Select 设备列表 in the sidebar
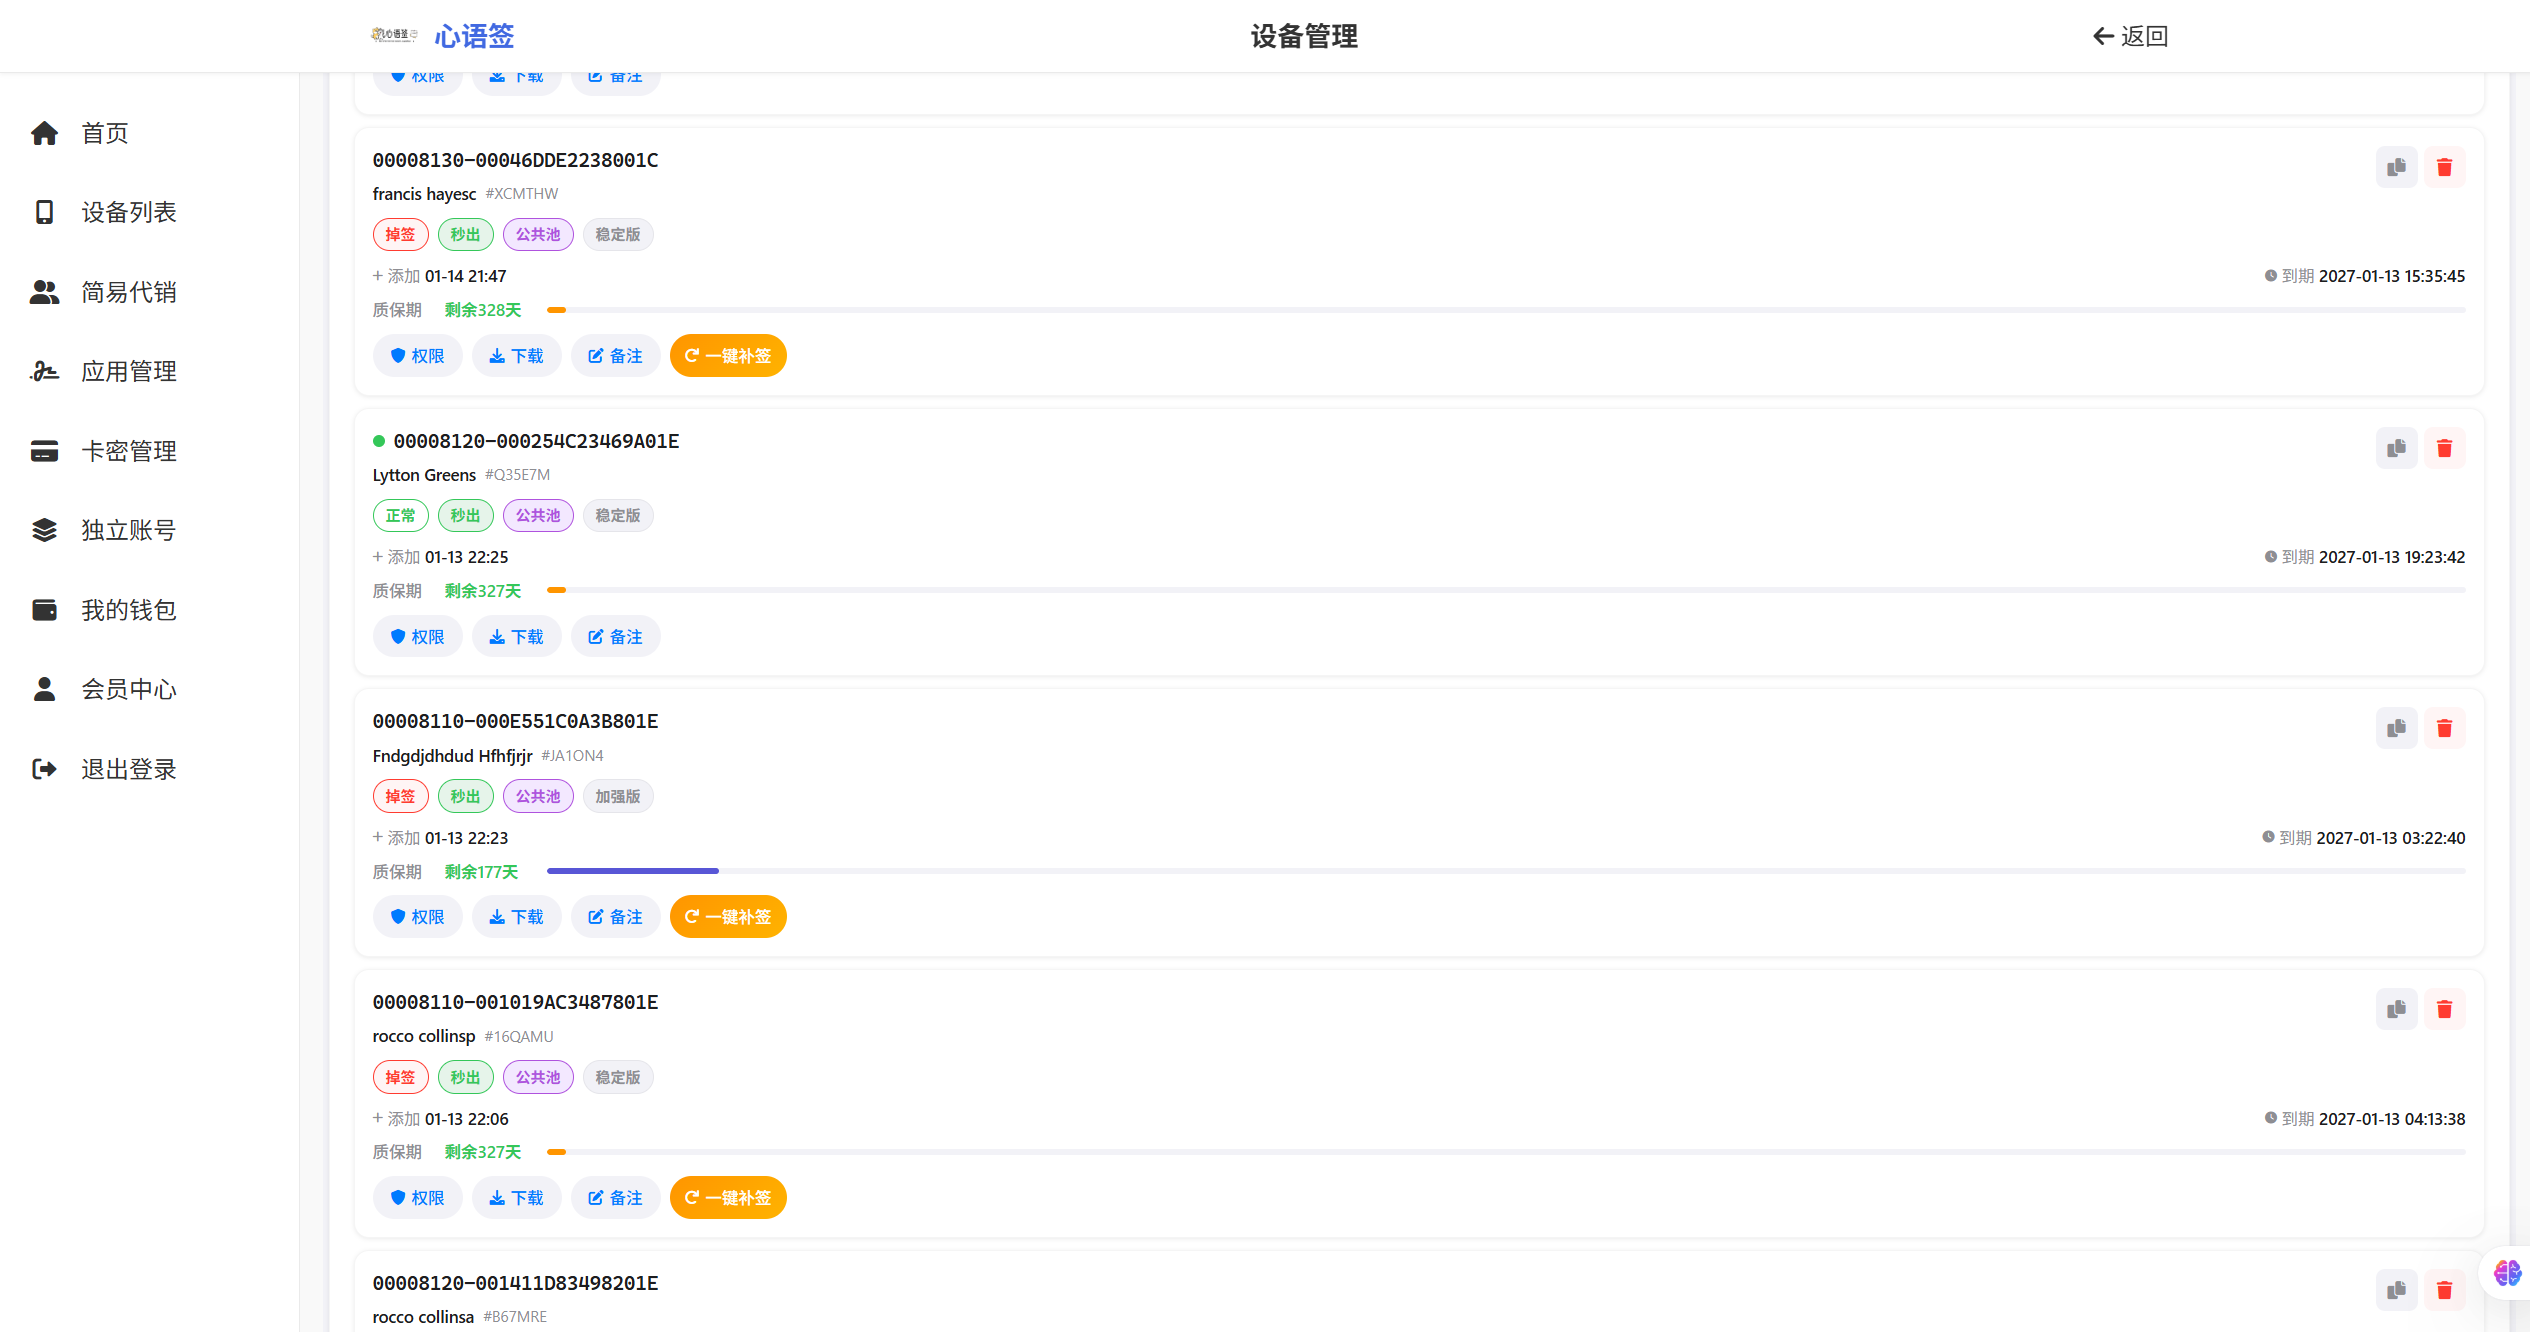 (x=129, y=212)
